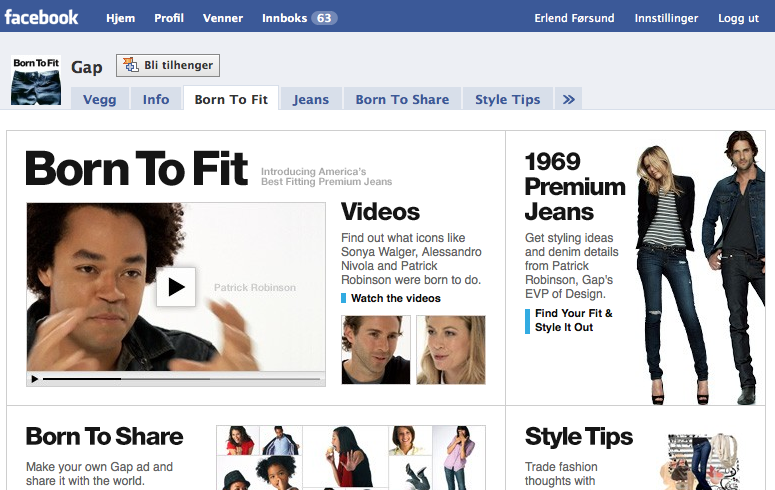Open Find Your Fit & Style It Out
775x490 pixels.
tap(573, 320)
